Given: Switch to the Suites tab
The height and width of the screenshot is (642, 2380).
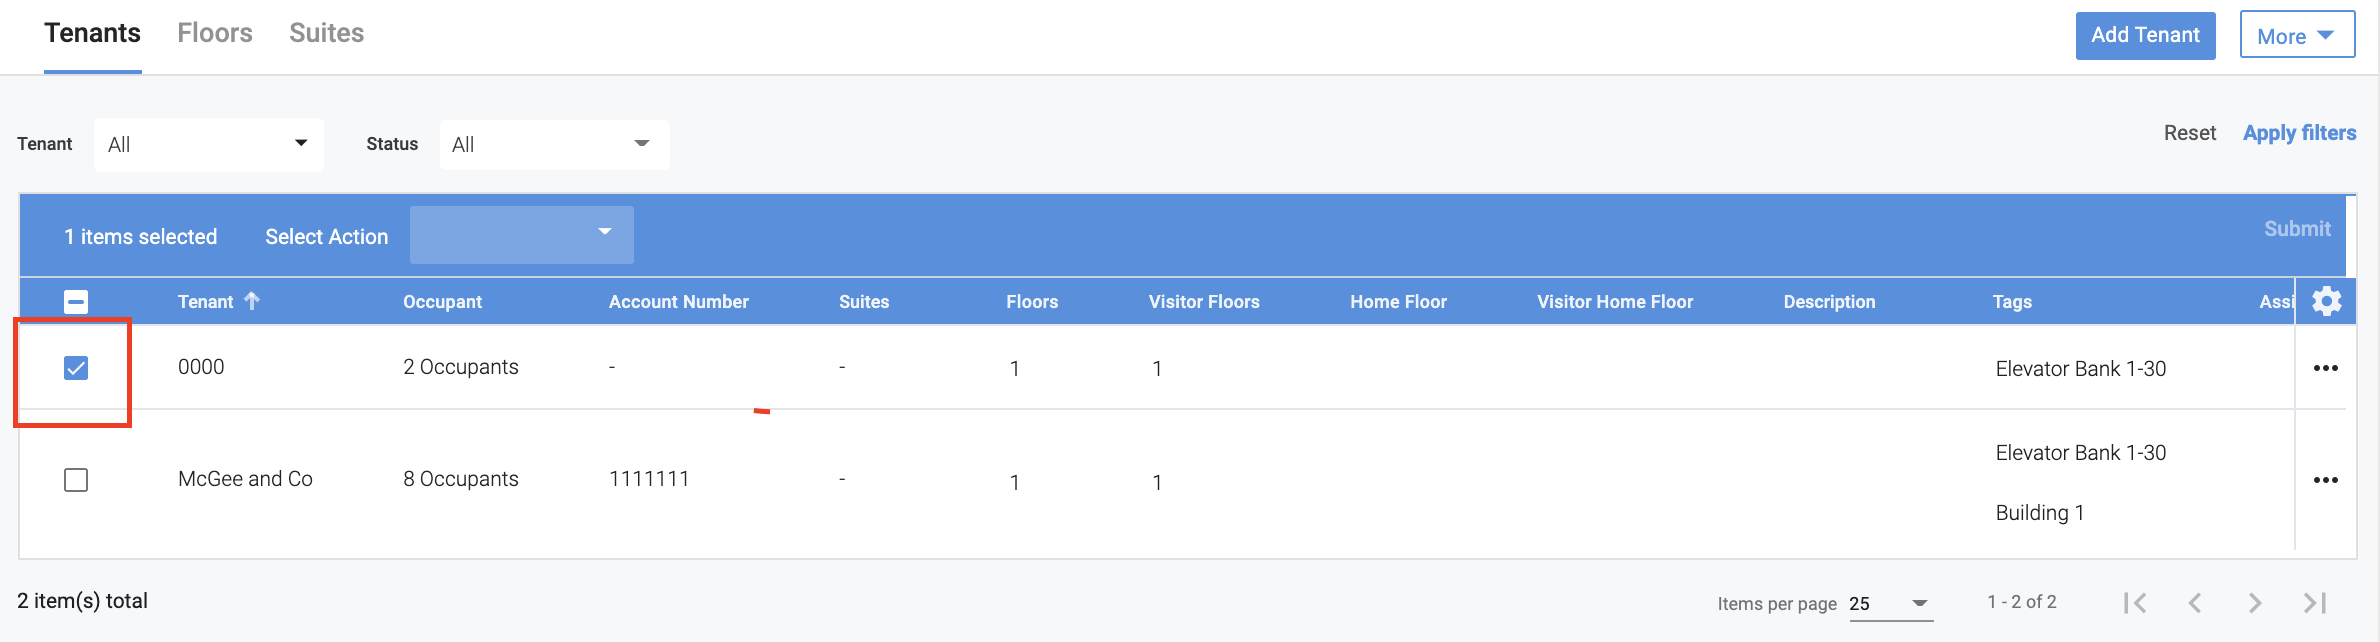Looking at the screenshot, I should click(326, 33).
